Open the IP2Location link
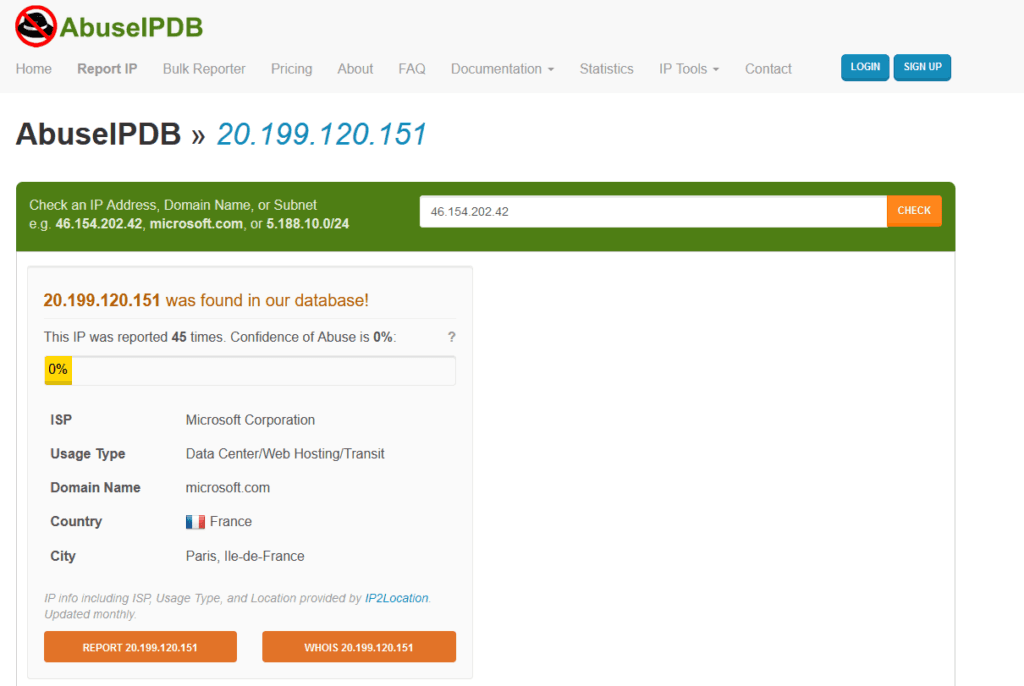This screenshot has width=1024, height=686. click(396, 598)
